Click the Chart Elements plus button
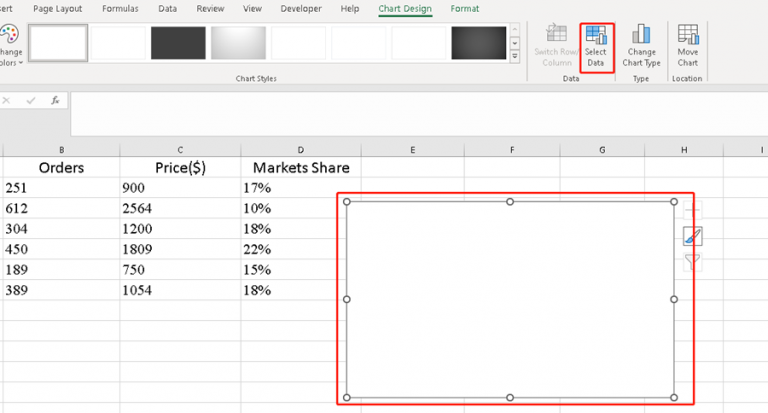The width and height of the screenshot is (768, 413). [692, 210]
